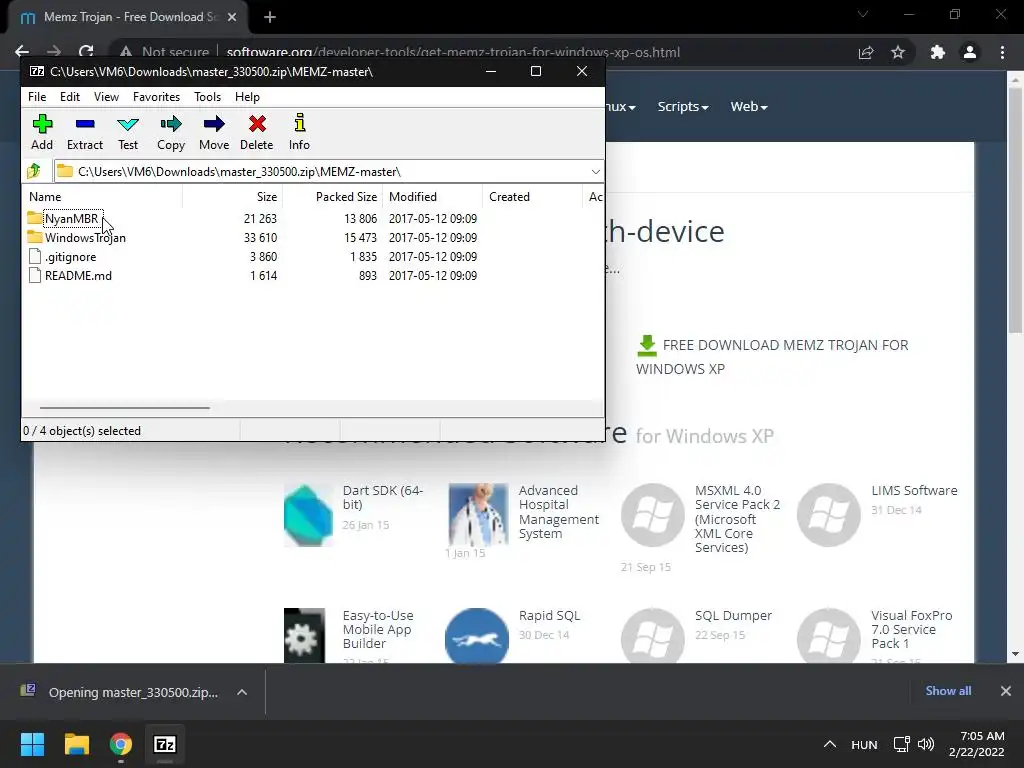This screenshot has width=1024, height=768.
Task: Select the NyanMBR folder
Action: click(x=71, y=218)
